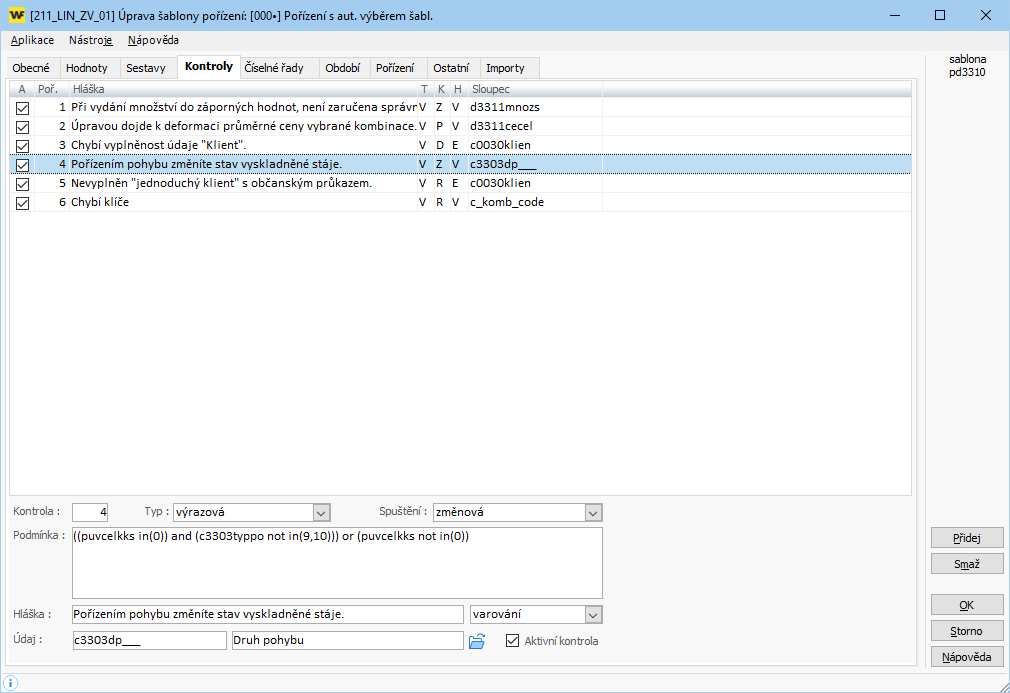Click the info icon in status bar
This screenshot has width=1010, height=693.
click(11, 682)
